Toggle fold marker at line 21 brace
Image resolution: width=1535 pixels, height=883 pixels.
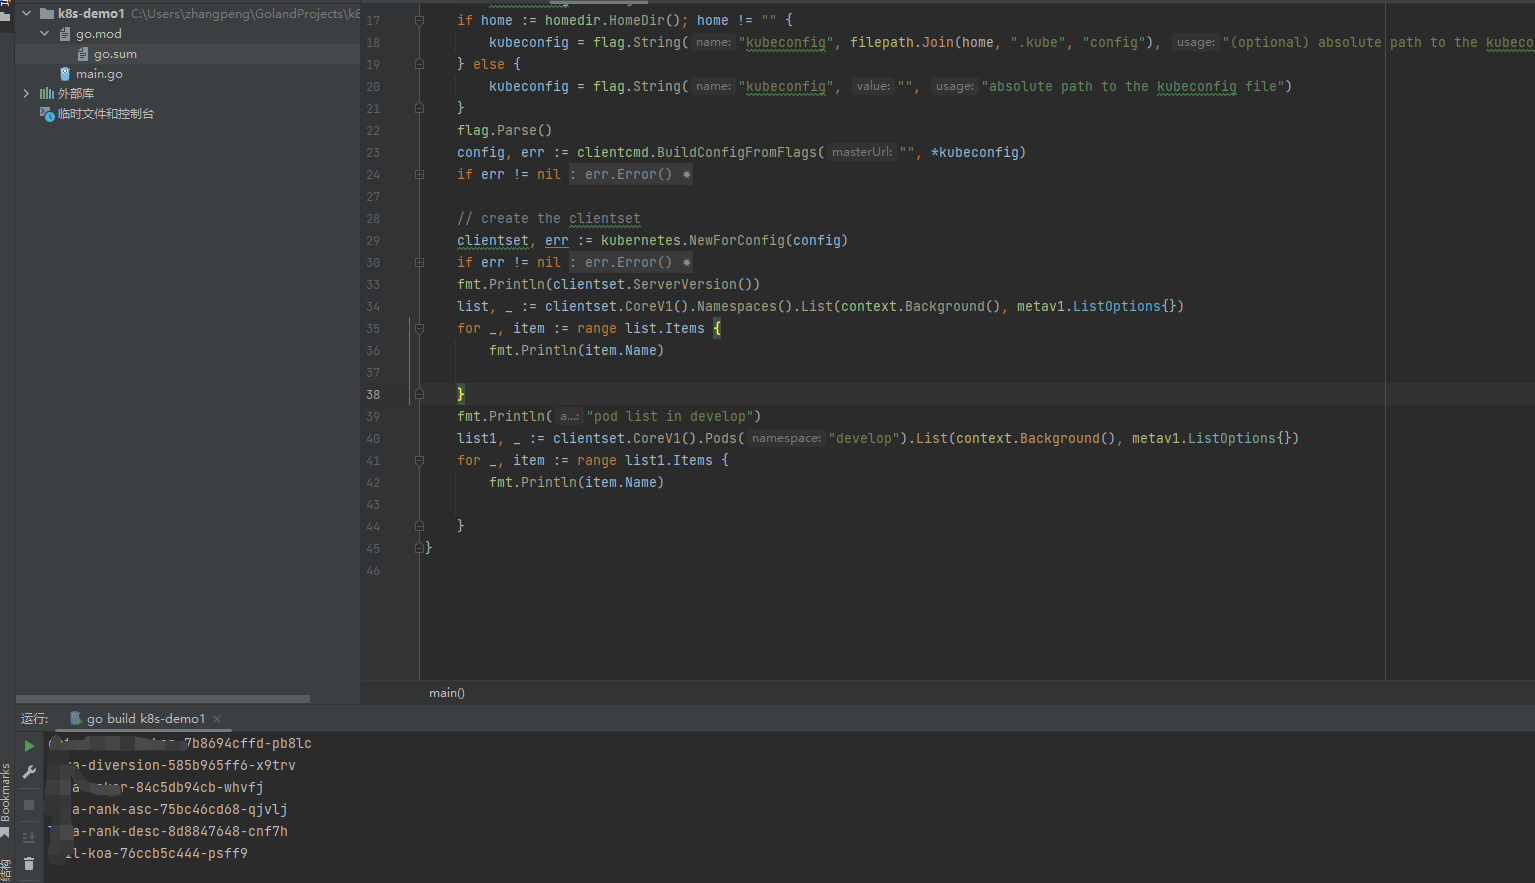(419, 108)
